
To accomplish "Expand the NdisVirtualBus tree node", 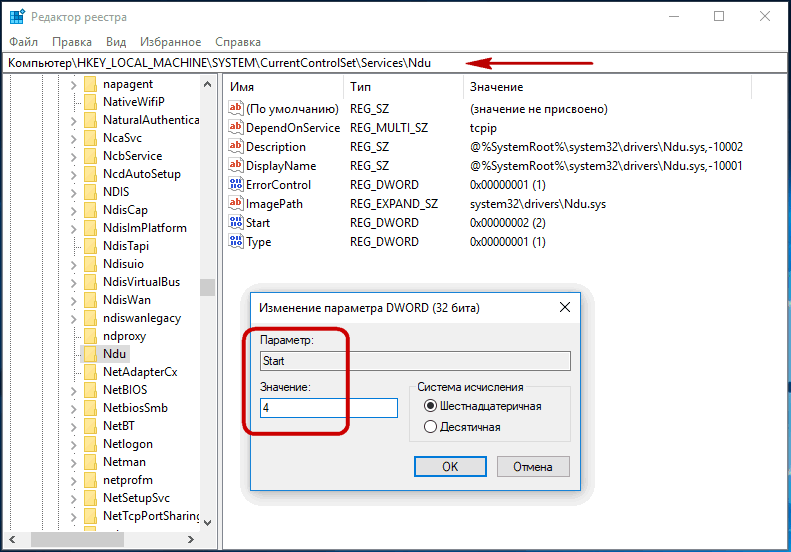I will (x=74, y=283).
